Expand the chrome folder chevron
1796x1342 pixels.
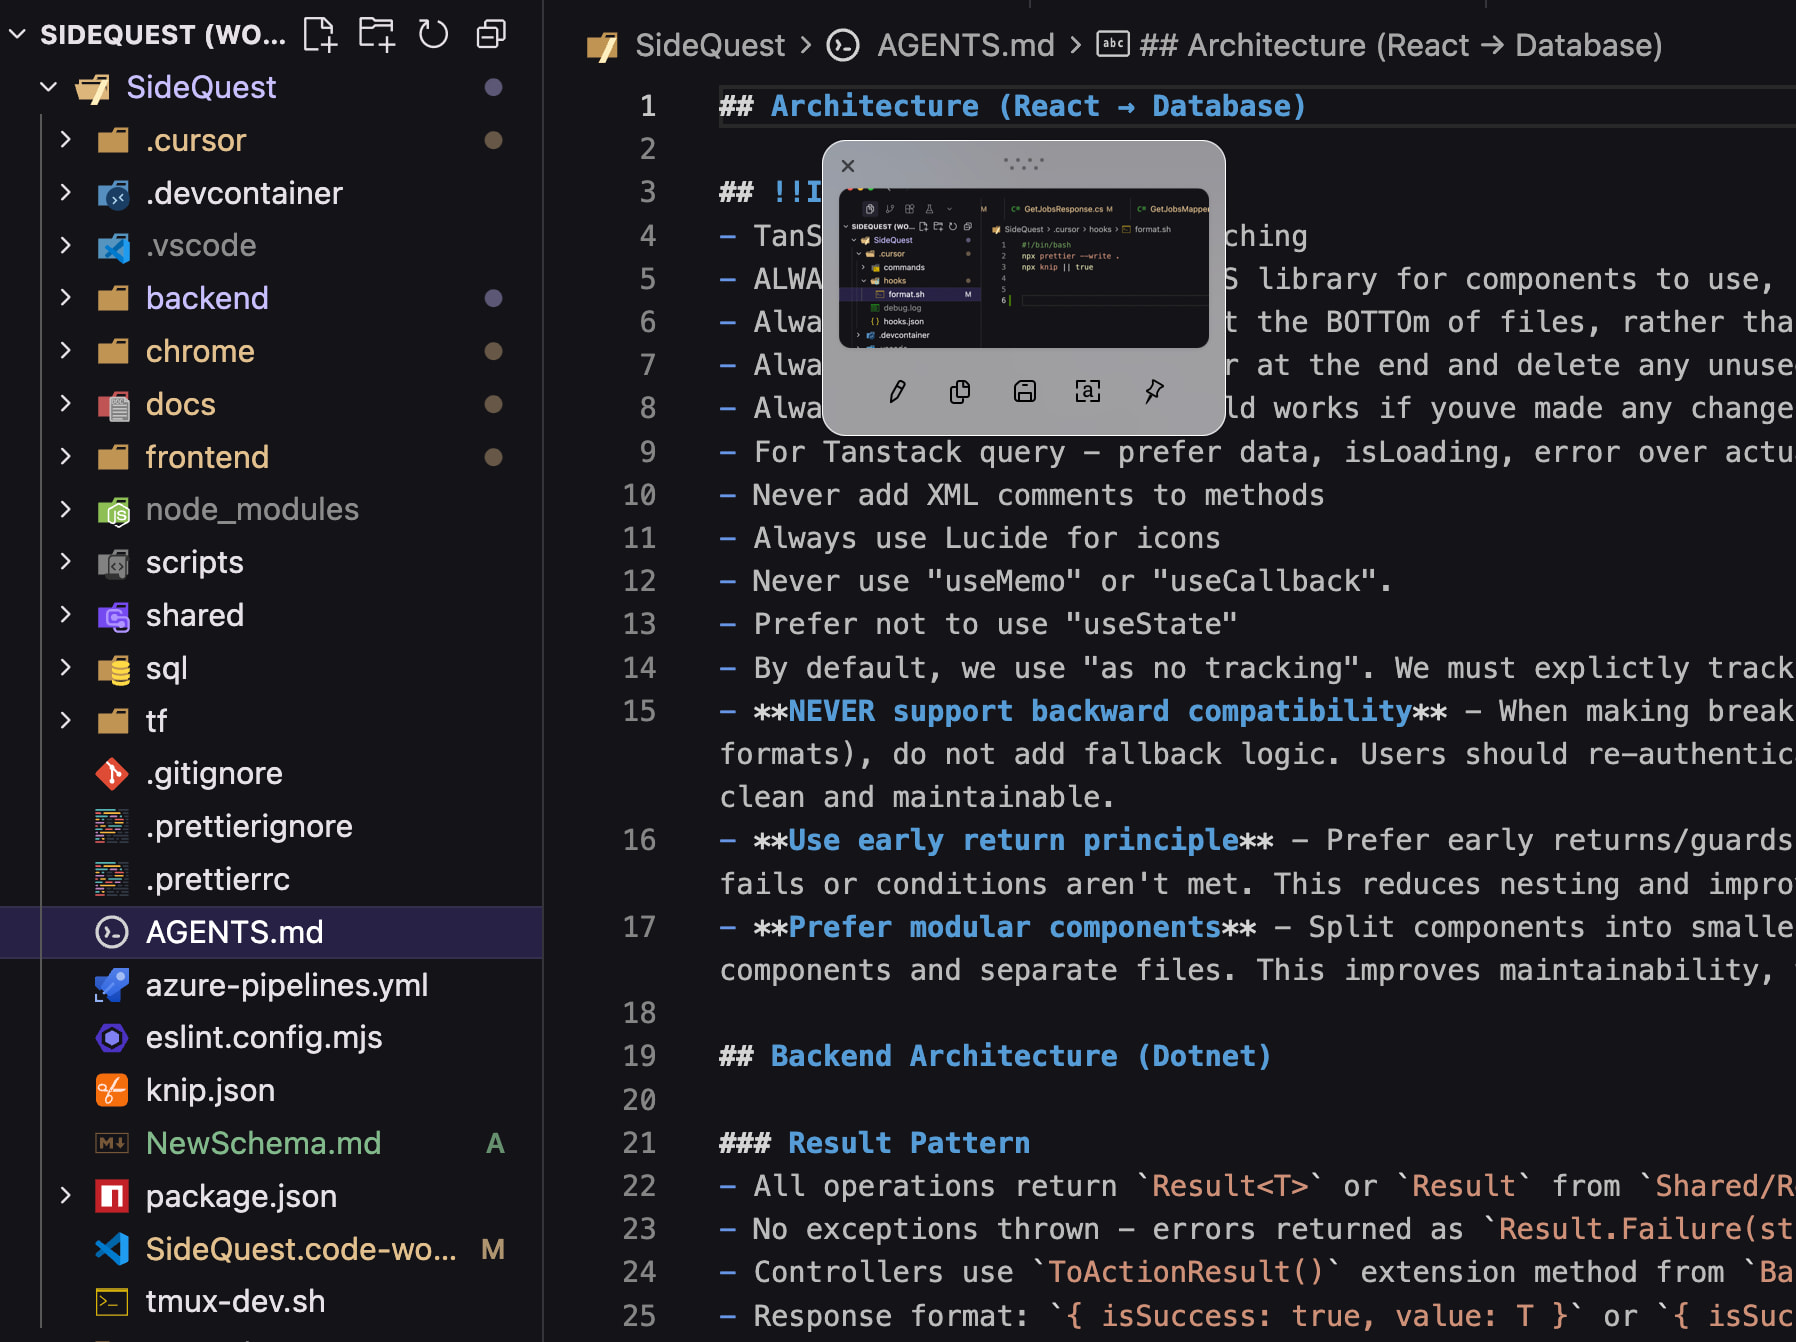click(66, 351)
